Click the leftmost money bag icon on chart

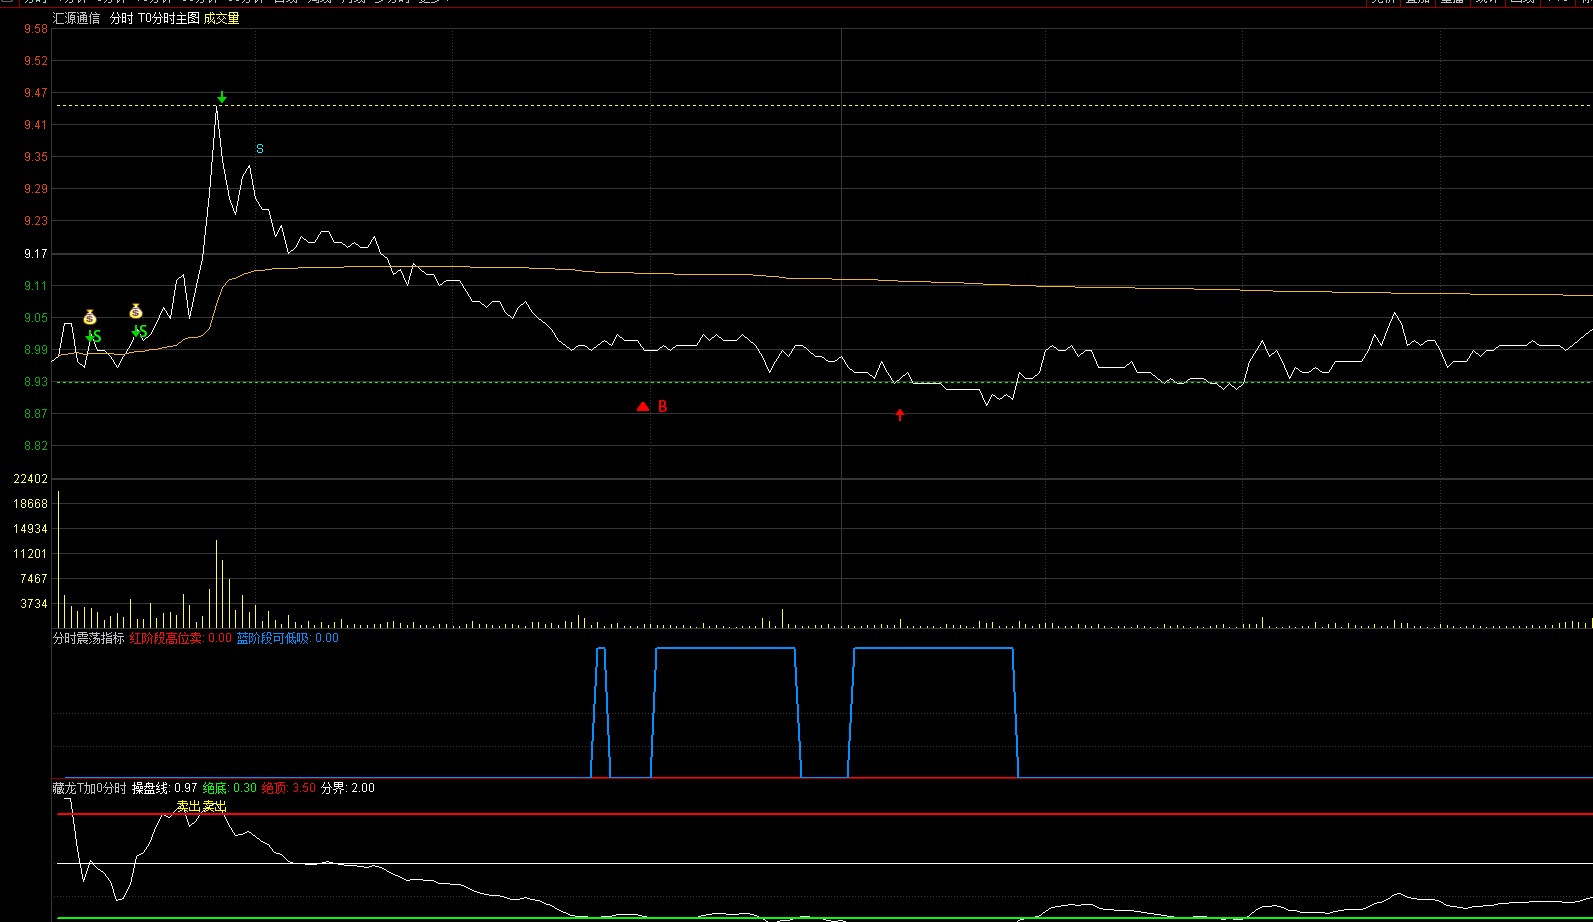click(x=90, y=317)
